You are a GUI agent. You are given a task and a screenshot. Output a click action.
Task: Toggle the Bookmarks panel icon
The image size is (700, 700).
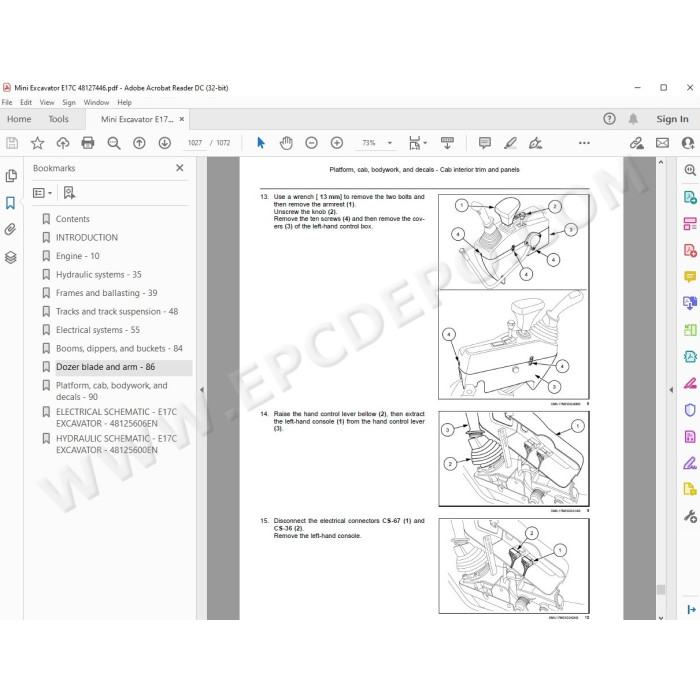(x=11, y=203)
